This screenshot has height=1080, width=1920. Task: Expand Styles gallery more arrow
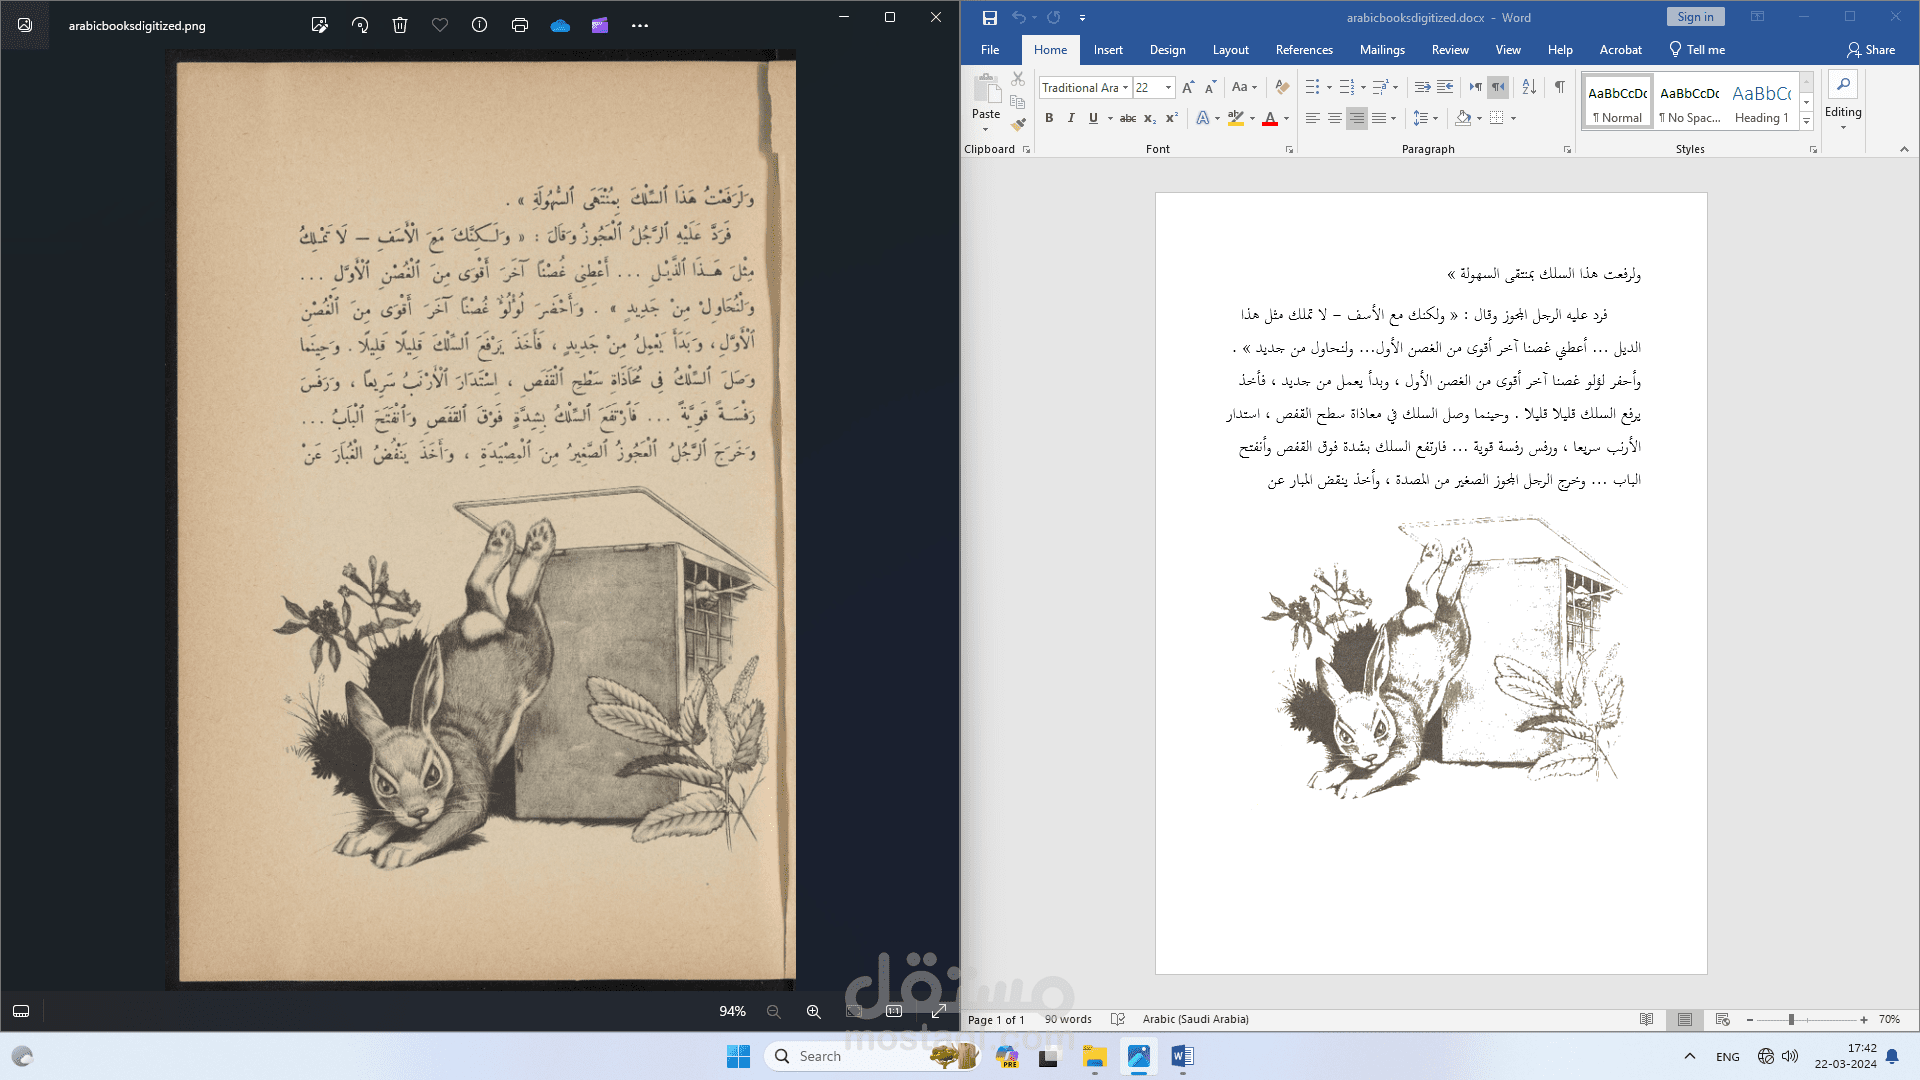1806,121
